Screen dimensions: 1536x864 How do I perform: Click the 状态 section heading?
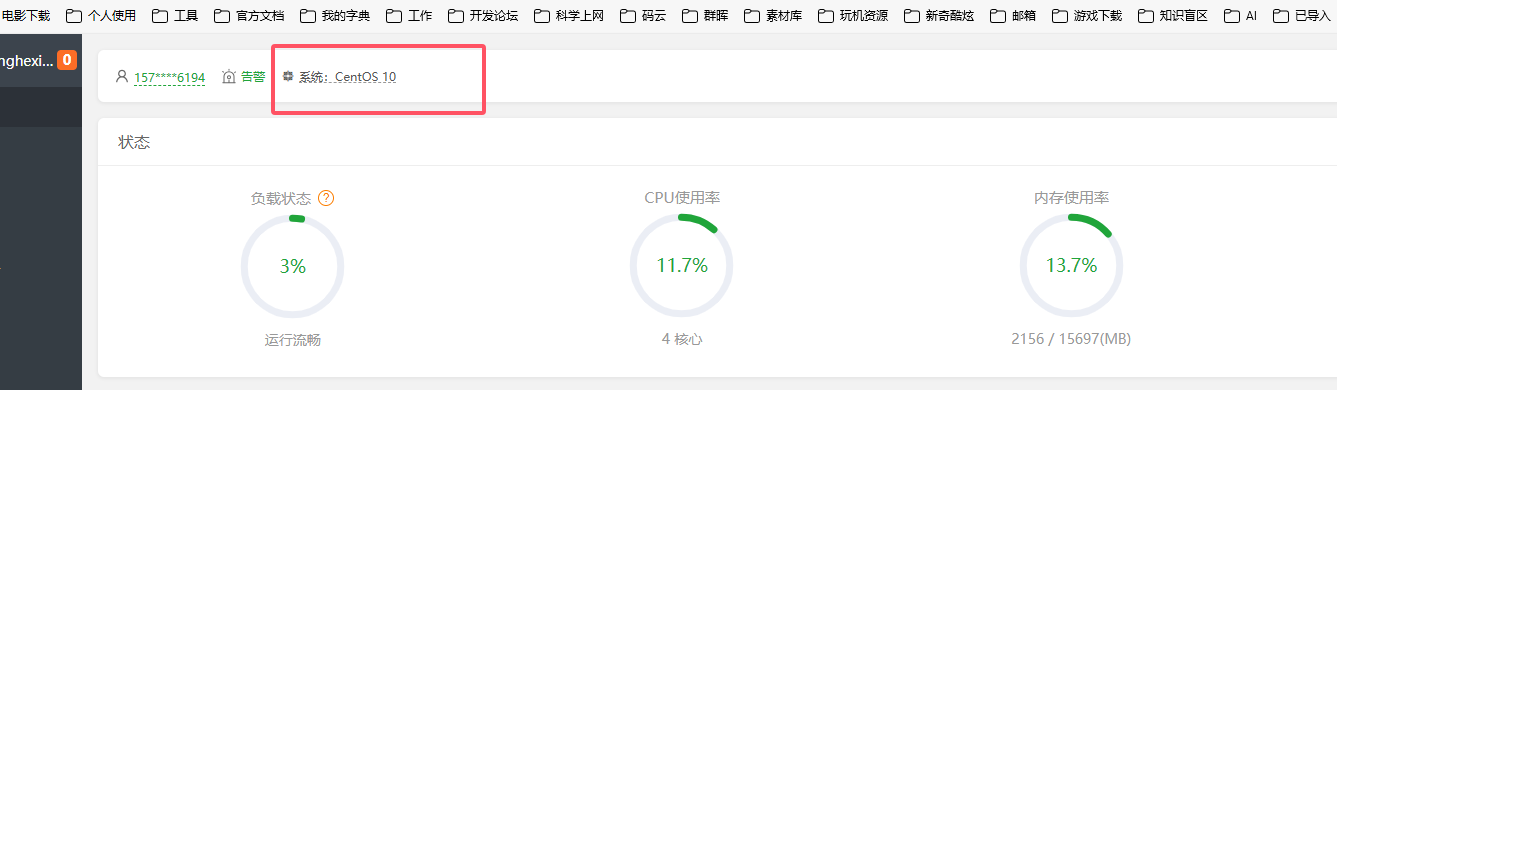click(x=134, y=142)
